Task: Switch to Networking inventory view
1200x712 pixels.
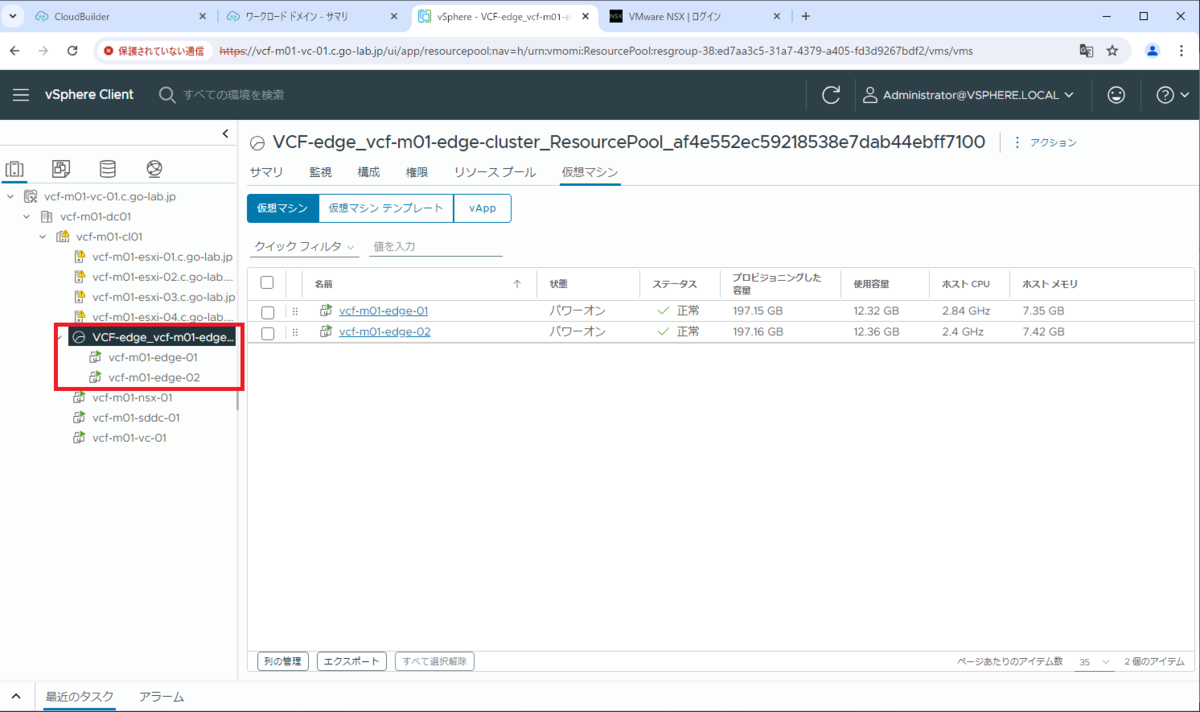Action: point(154,169)
